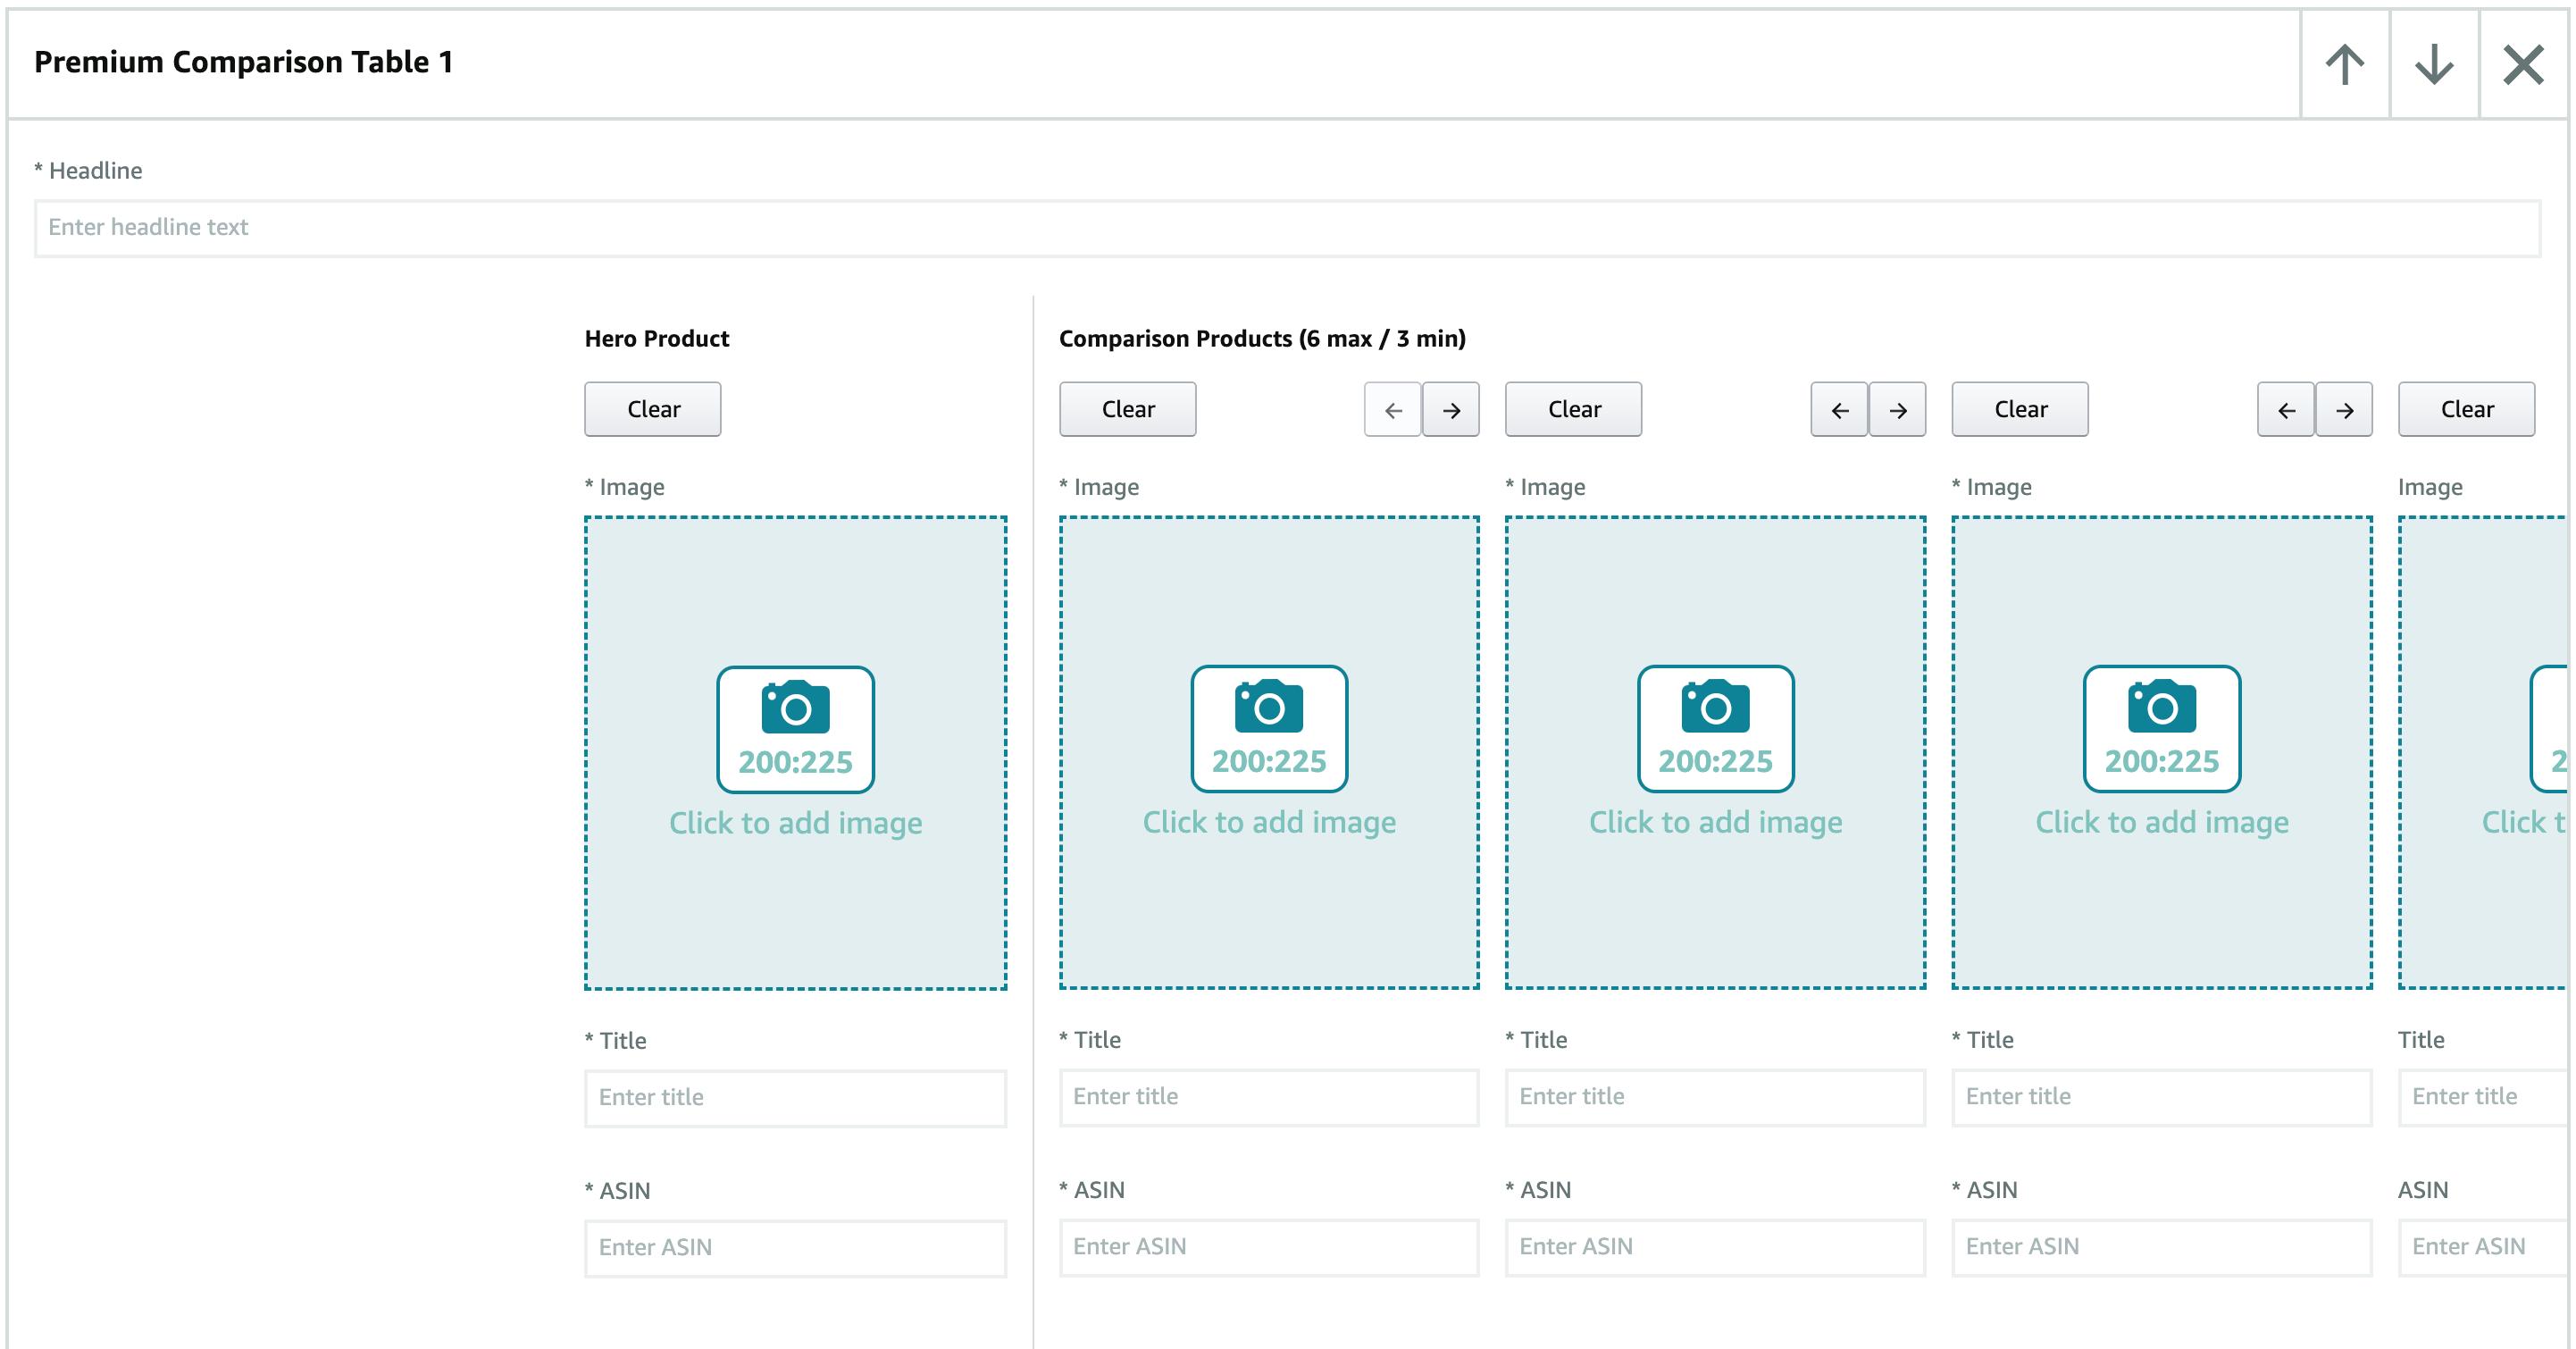2576x1349 pixels.
Task: Move first comparison product left
Action: tap(1393, 410)
